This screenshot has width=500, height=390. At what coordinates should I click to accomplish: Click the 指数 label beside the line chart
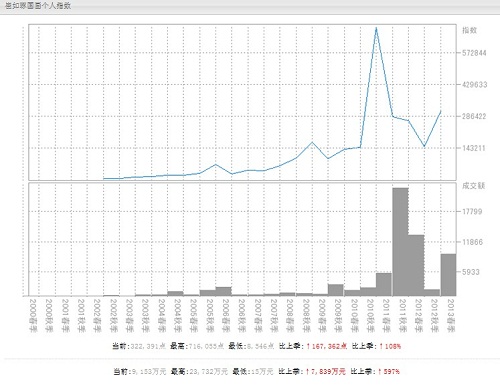(x=469, y=30)
